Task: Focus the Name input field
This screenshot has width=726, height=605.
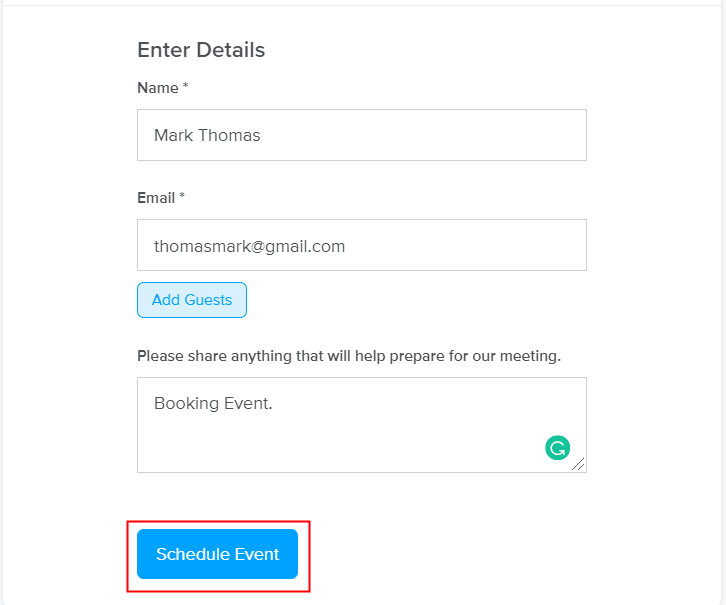Action: pyautogui.click(x=361, y=135)
